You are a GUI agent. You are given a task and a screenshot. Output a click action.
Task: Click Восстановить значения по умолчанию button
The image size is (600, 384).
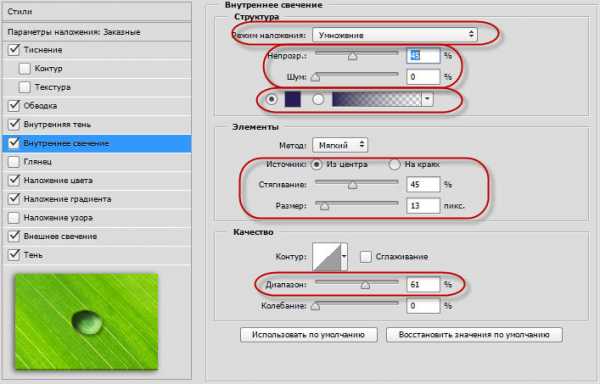[474, 335]
